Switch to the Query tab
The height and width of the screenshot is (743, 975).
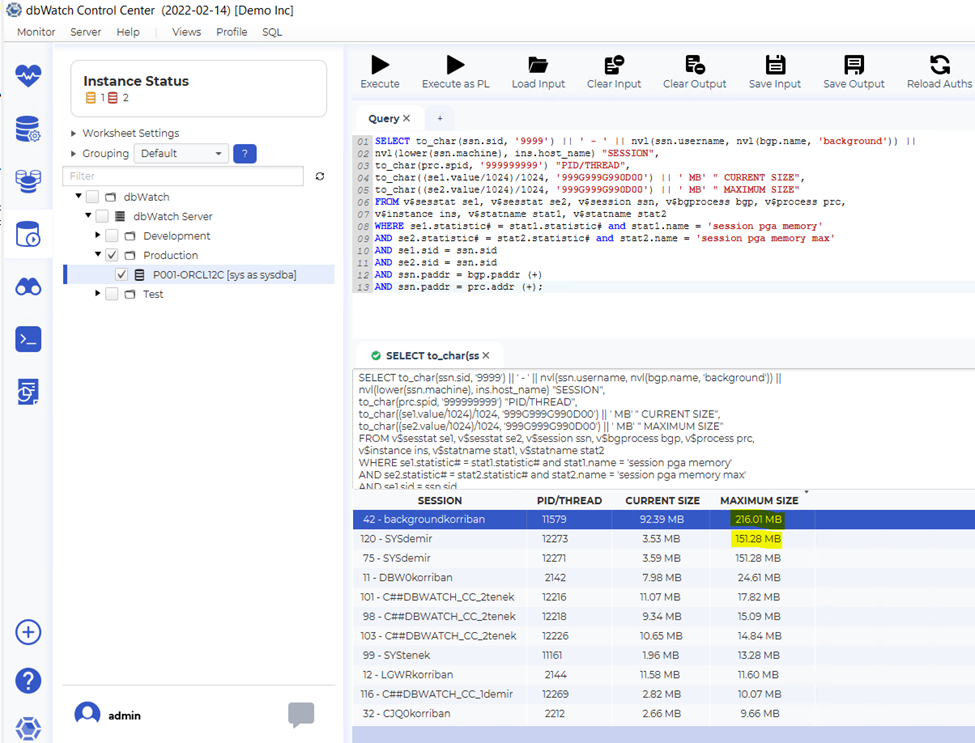(x=389, y=118)
